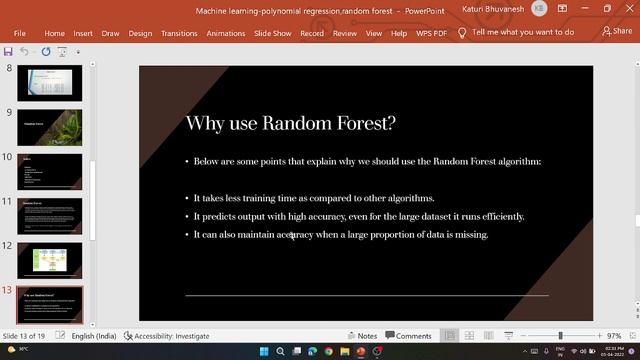Screen dimensions: 640x360
Task: Click the 'Why use Random Forest?' title
Action: click(291, 123)
